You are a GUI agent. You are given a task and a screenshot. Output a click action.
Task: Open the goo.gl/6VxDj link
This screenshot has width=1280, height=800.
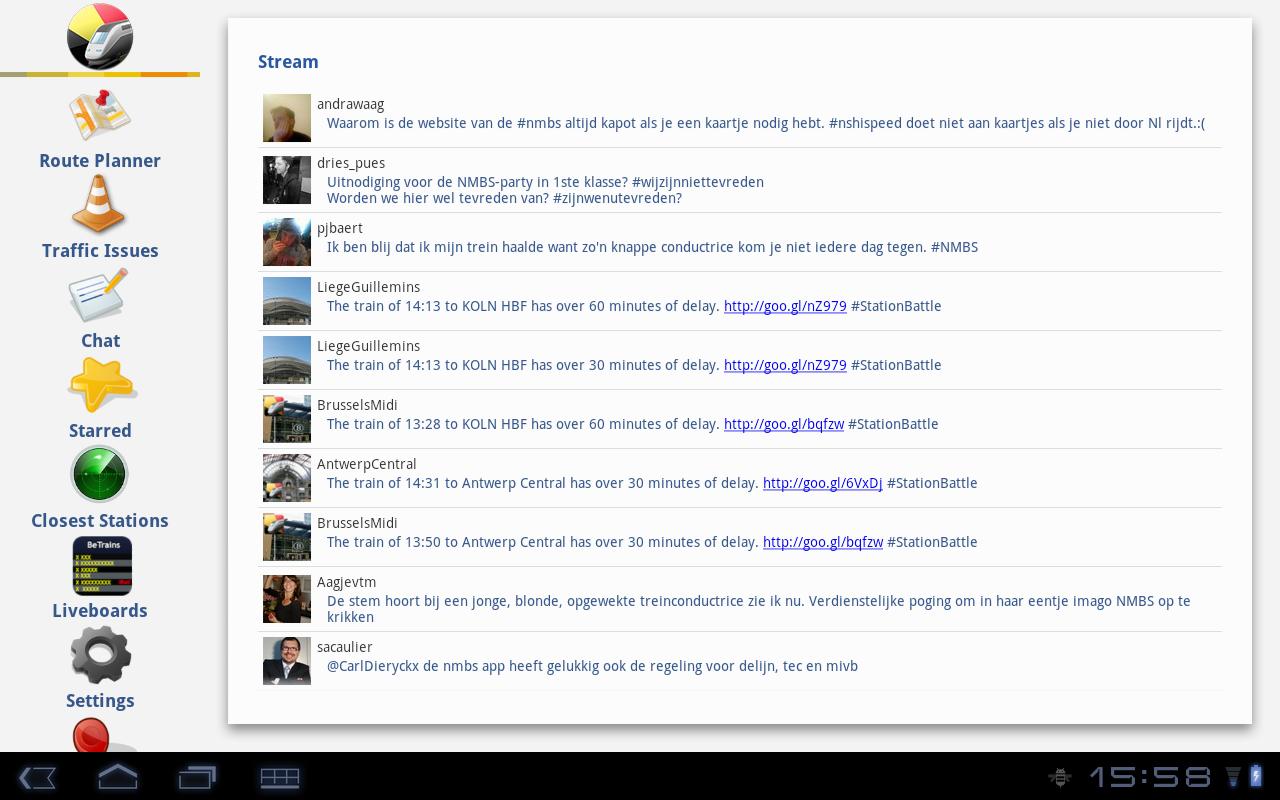pos(823,483)
